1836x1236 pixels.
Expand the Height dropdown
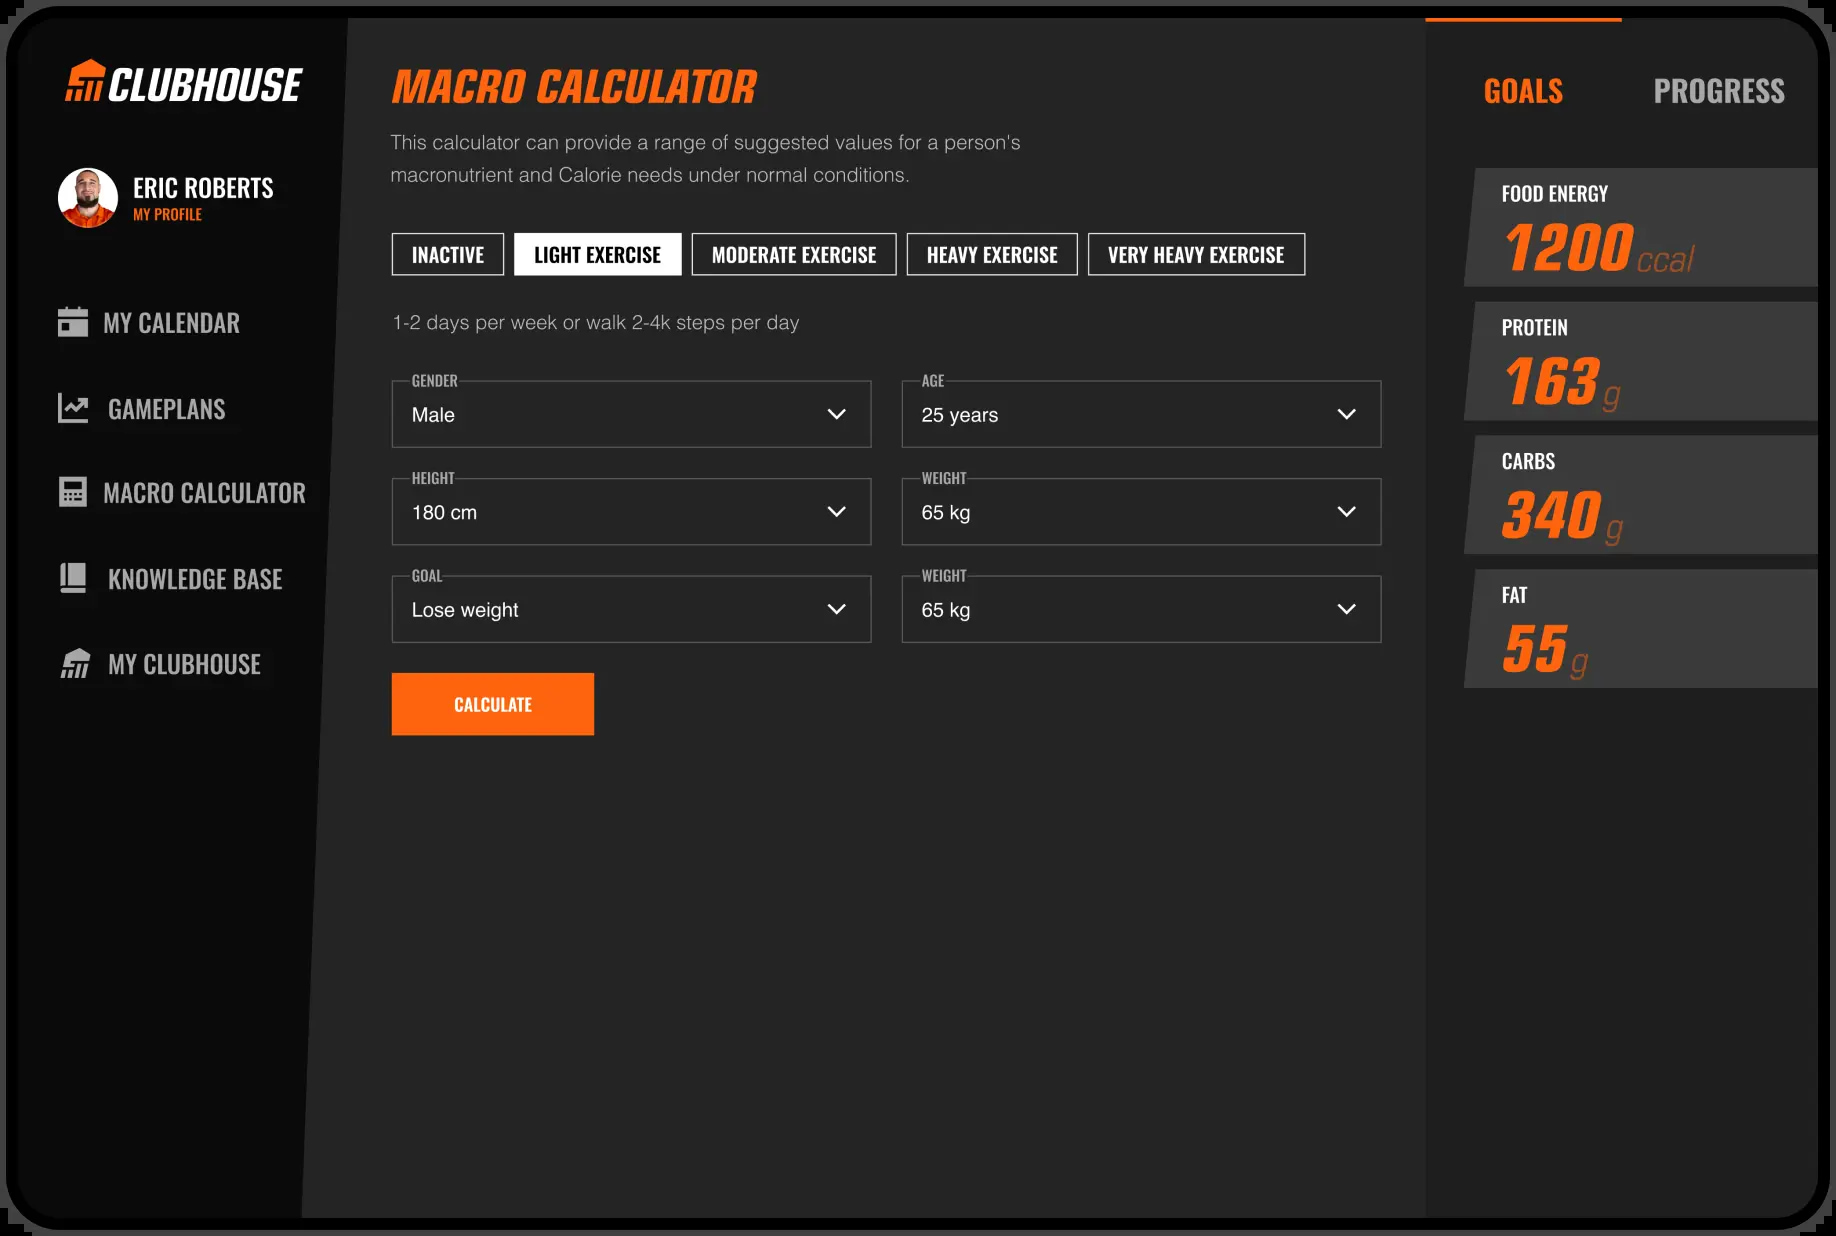pyautogui.click(x=631, y=512)
